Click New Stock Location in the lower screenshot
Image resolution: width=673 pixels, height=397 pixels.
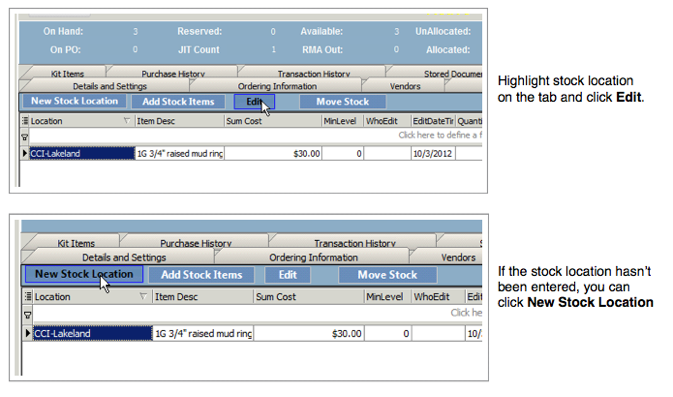tap(84, 274)
